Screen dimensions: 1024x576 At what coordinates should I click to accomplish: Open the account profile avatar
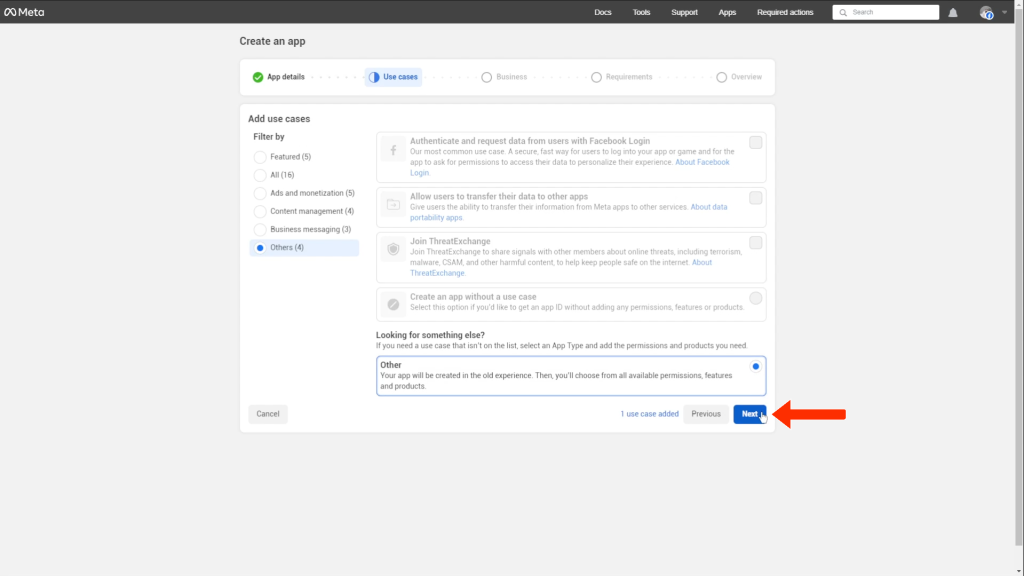coord(986,12)
